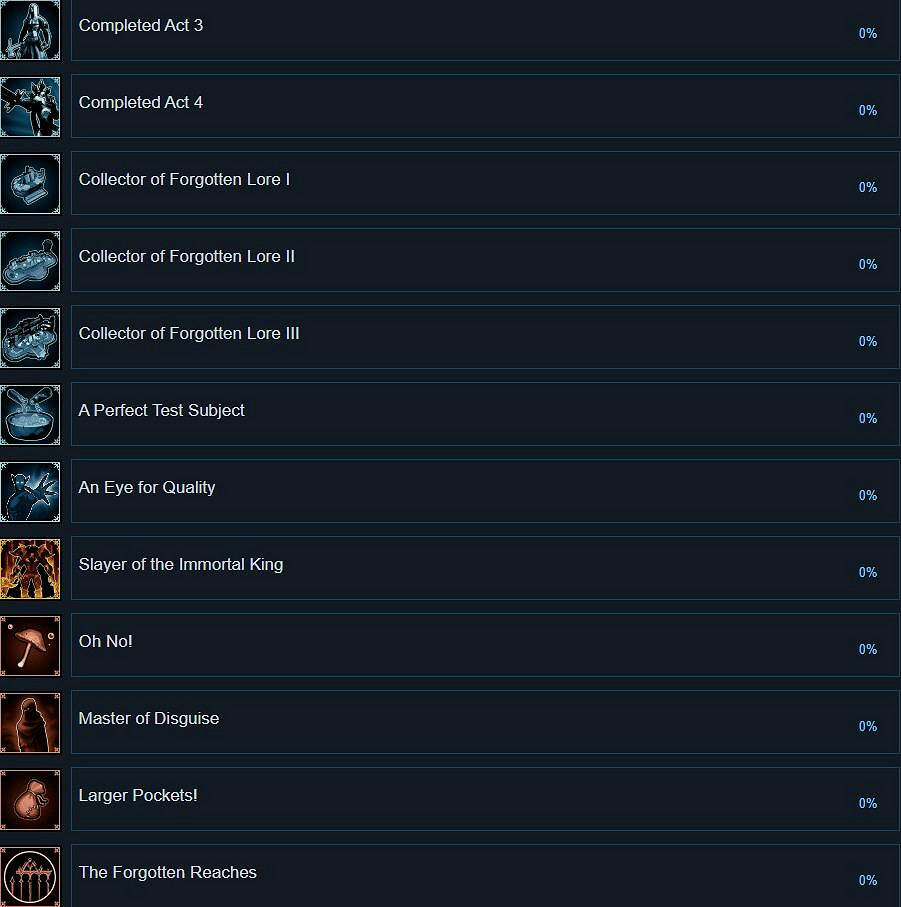Click the Master of Disguise title text
Screen dimensions: 901x907
coord(149,719)
